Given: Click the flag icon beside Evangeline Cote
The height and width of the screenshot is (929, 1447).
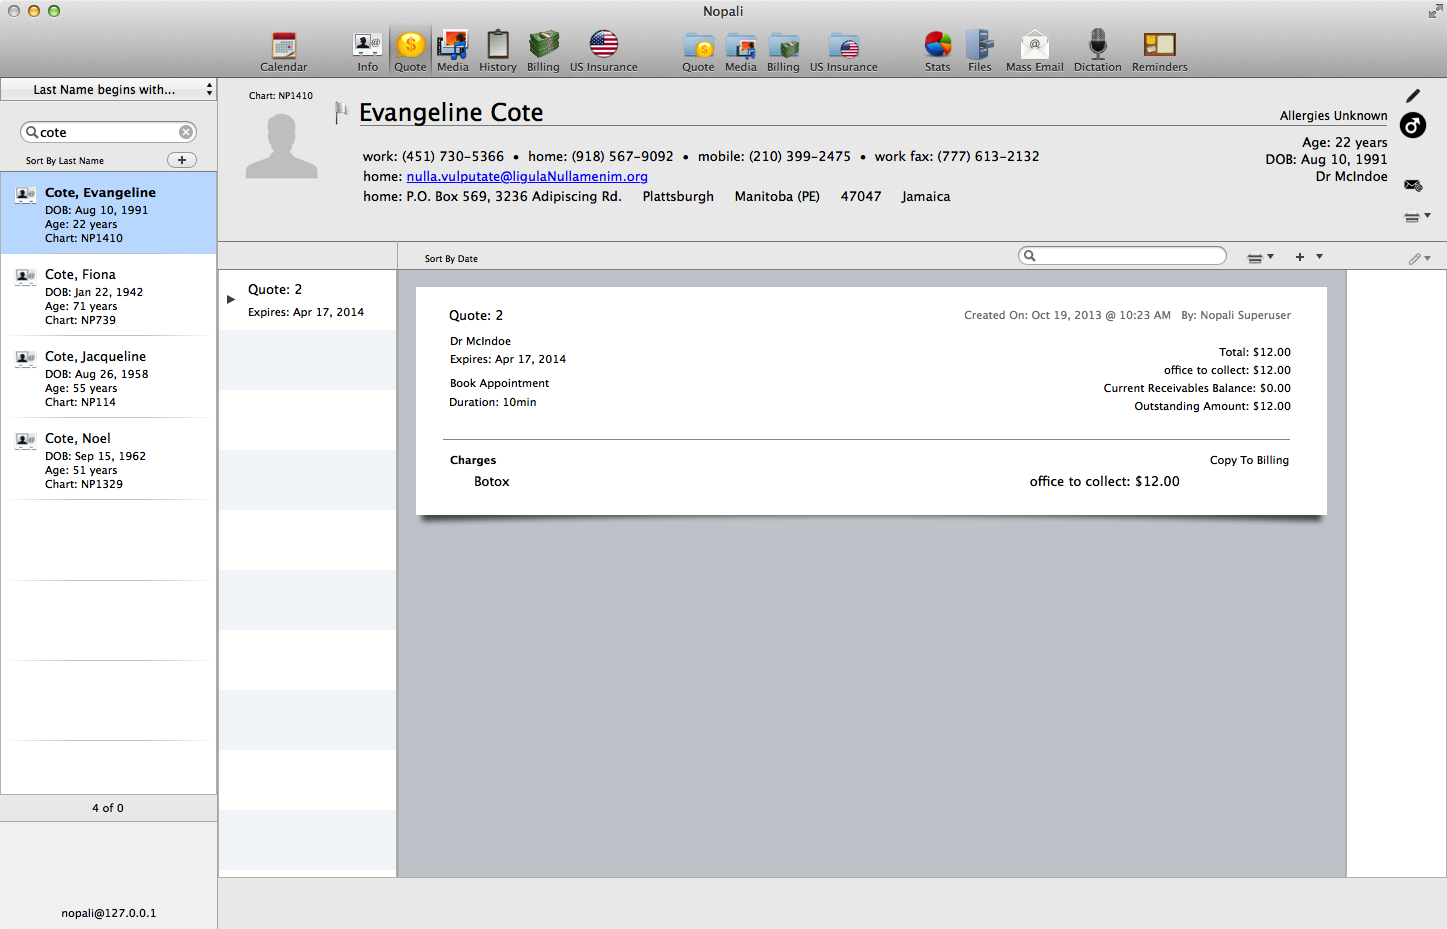Looking at the screenshot, I should coord(341,111).
